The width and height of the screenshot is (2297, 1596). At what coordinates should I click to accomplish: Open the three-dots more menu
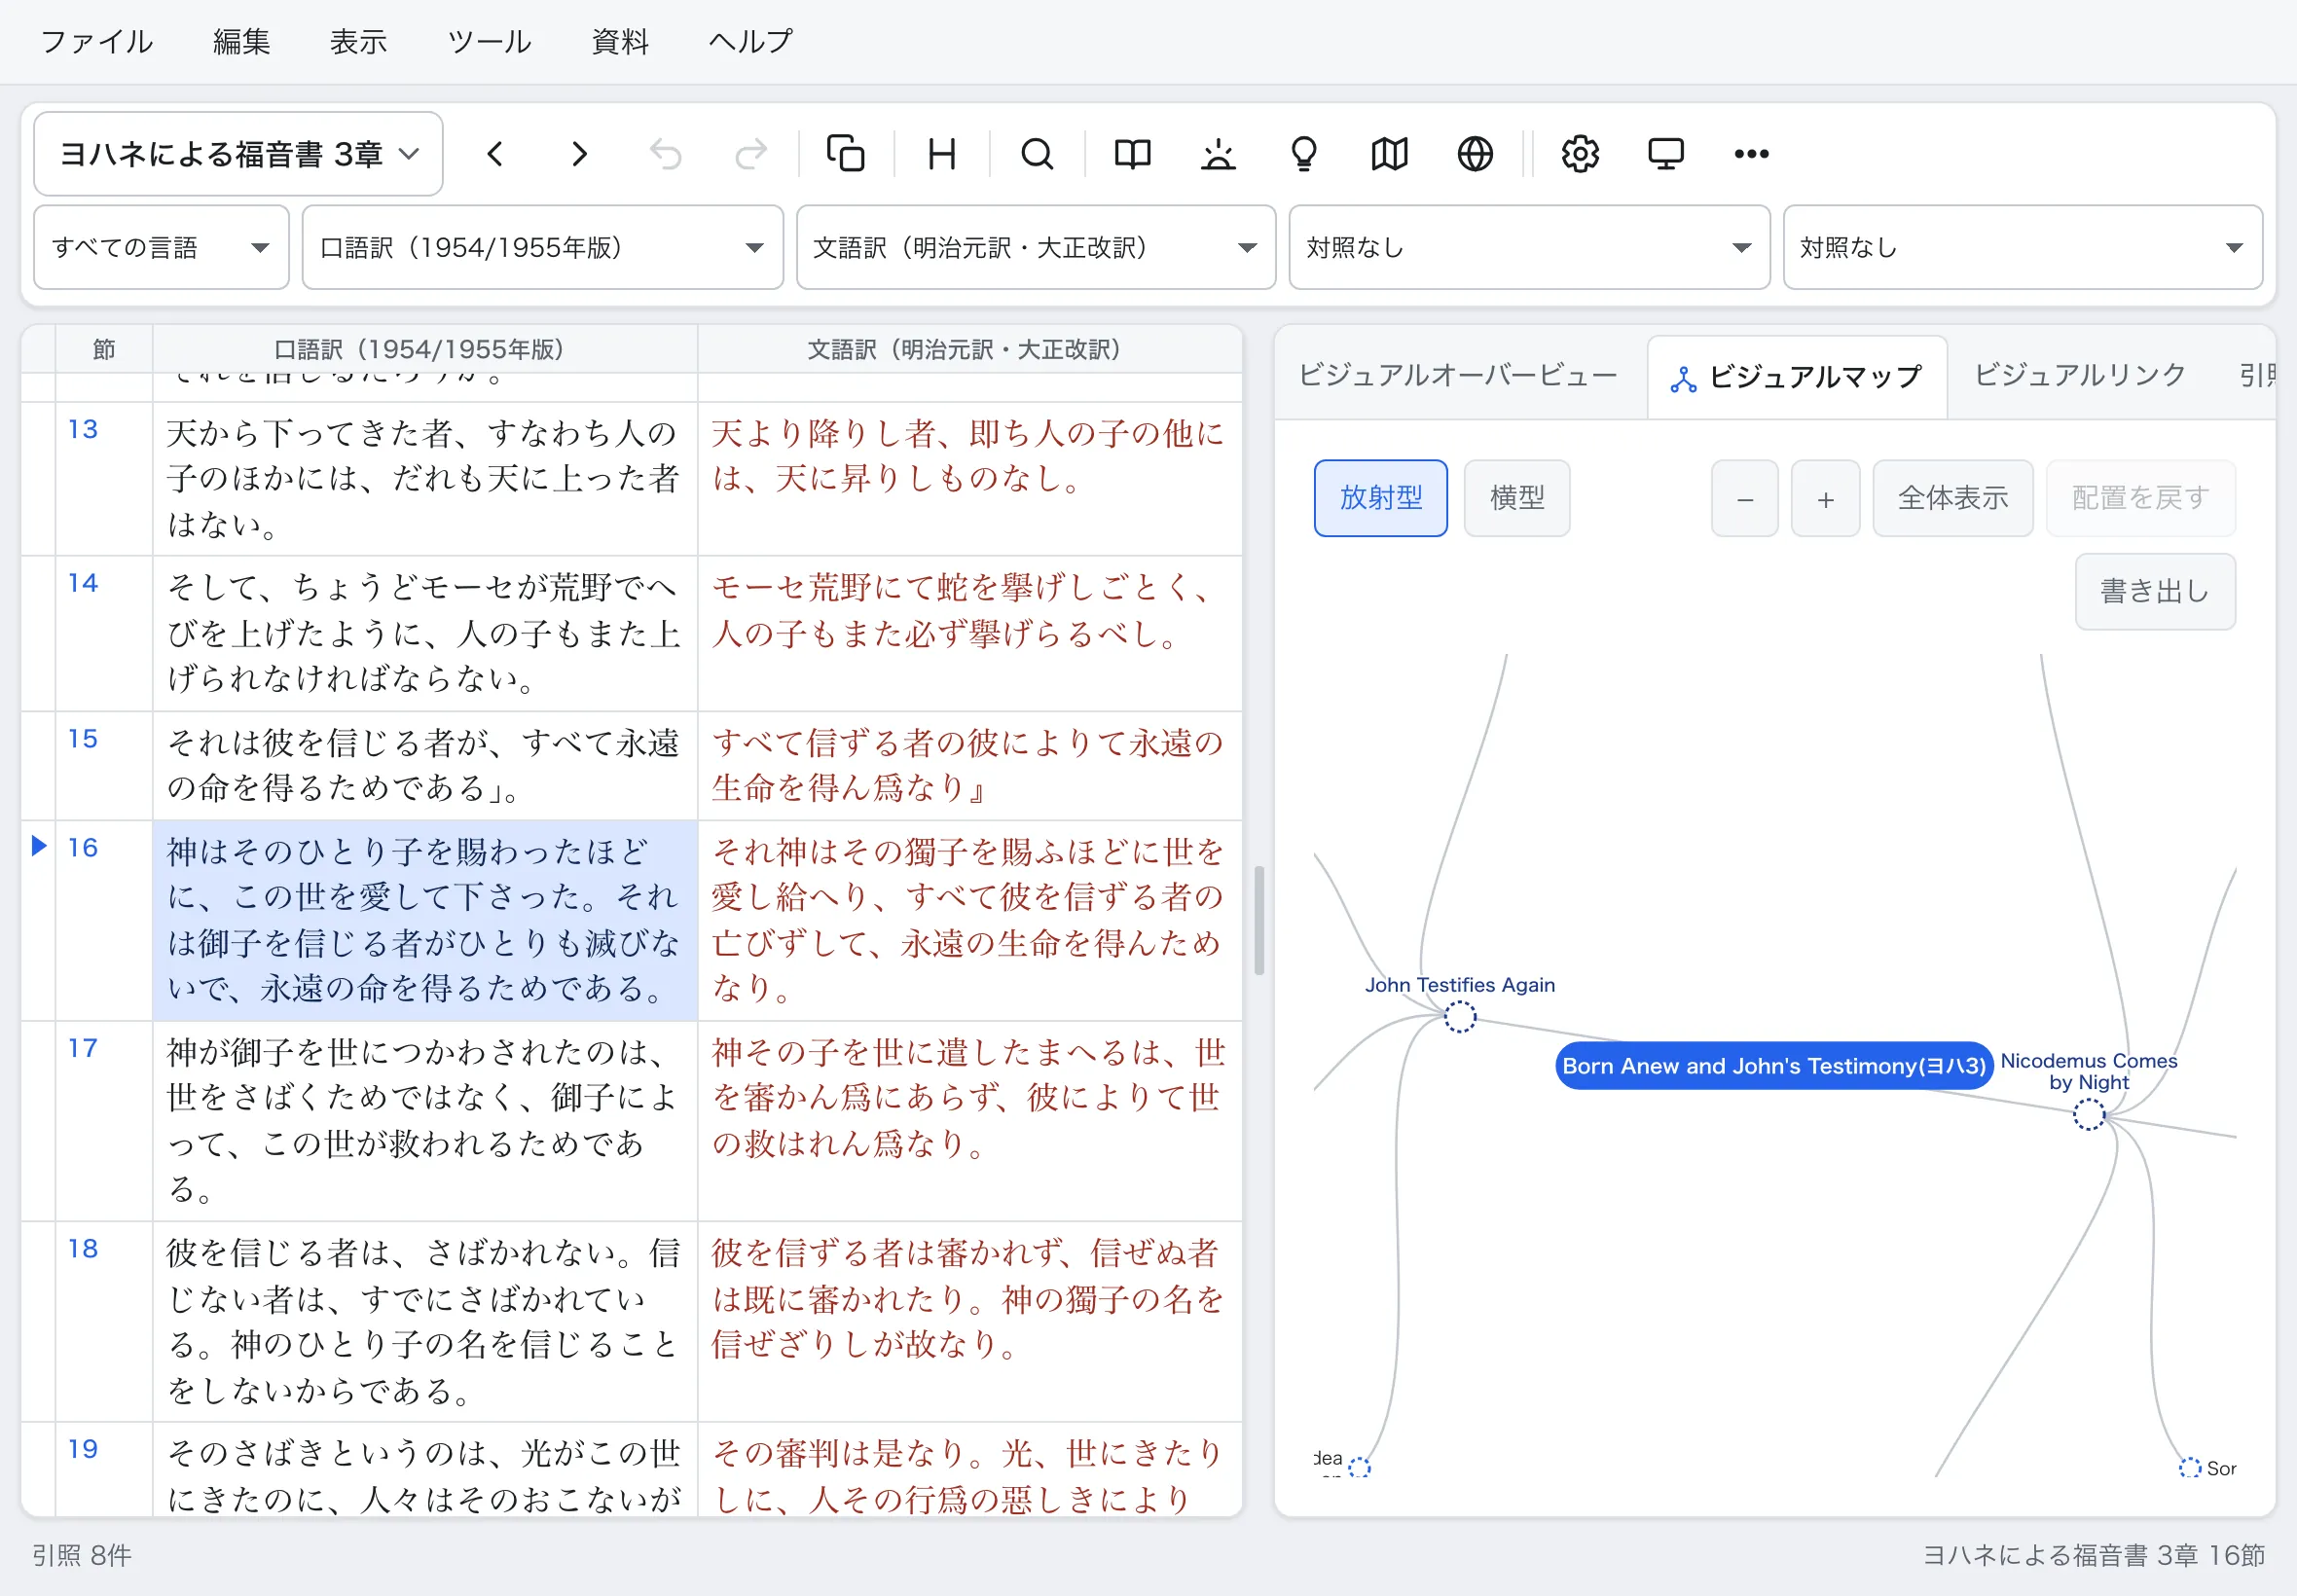[1752, 154]
